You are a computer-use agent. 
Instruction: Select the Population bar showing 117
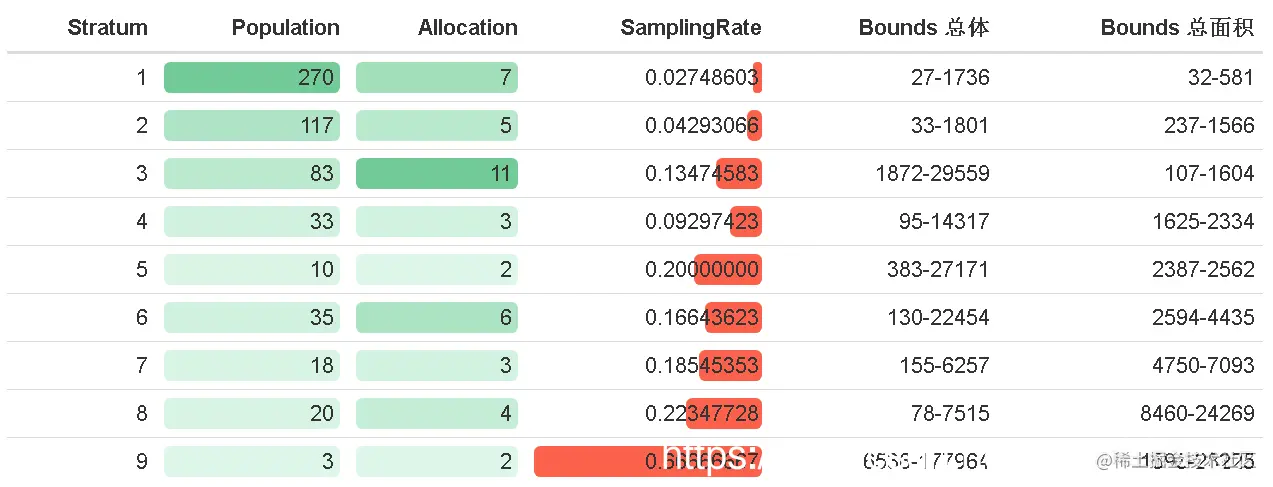click(x=252, y=126)
